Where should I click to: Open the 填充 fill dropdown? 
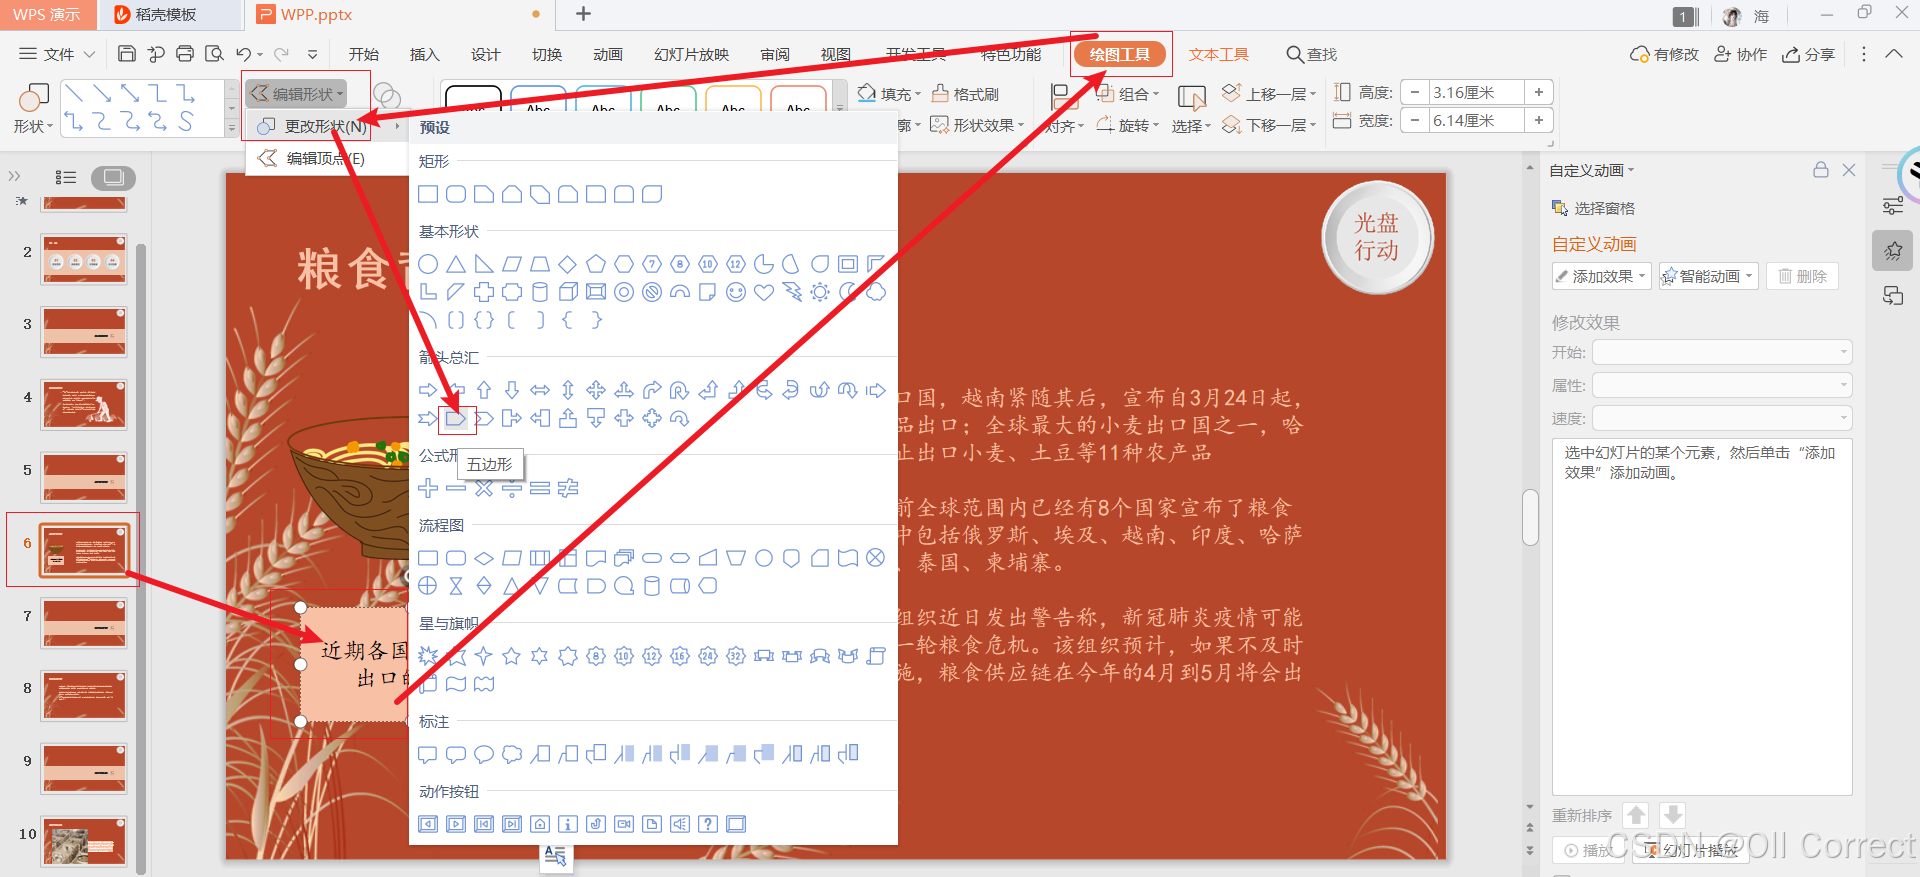(889, 94)
